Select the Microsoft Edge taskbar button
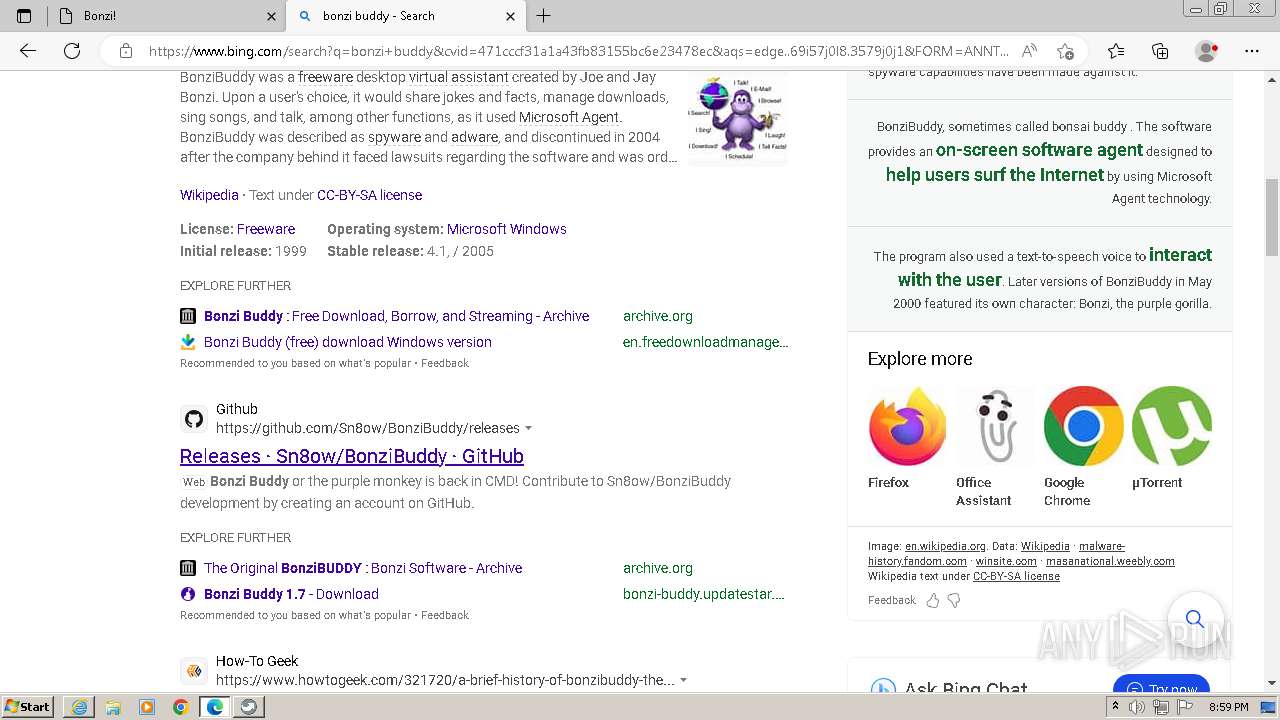 [215, 707]
